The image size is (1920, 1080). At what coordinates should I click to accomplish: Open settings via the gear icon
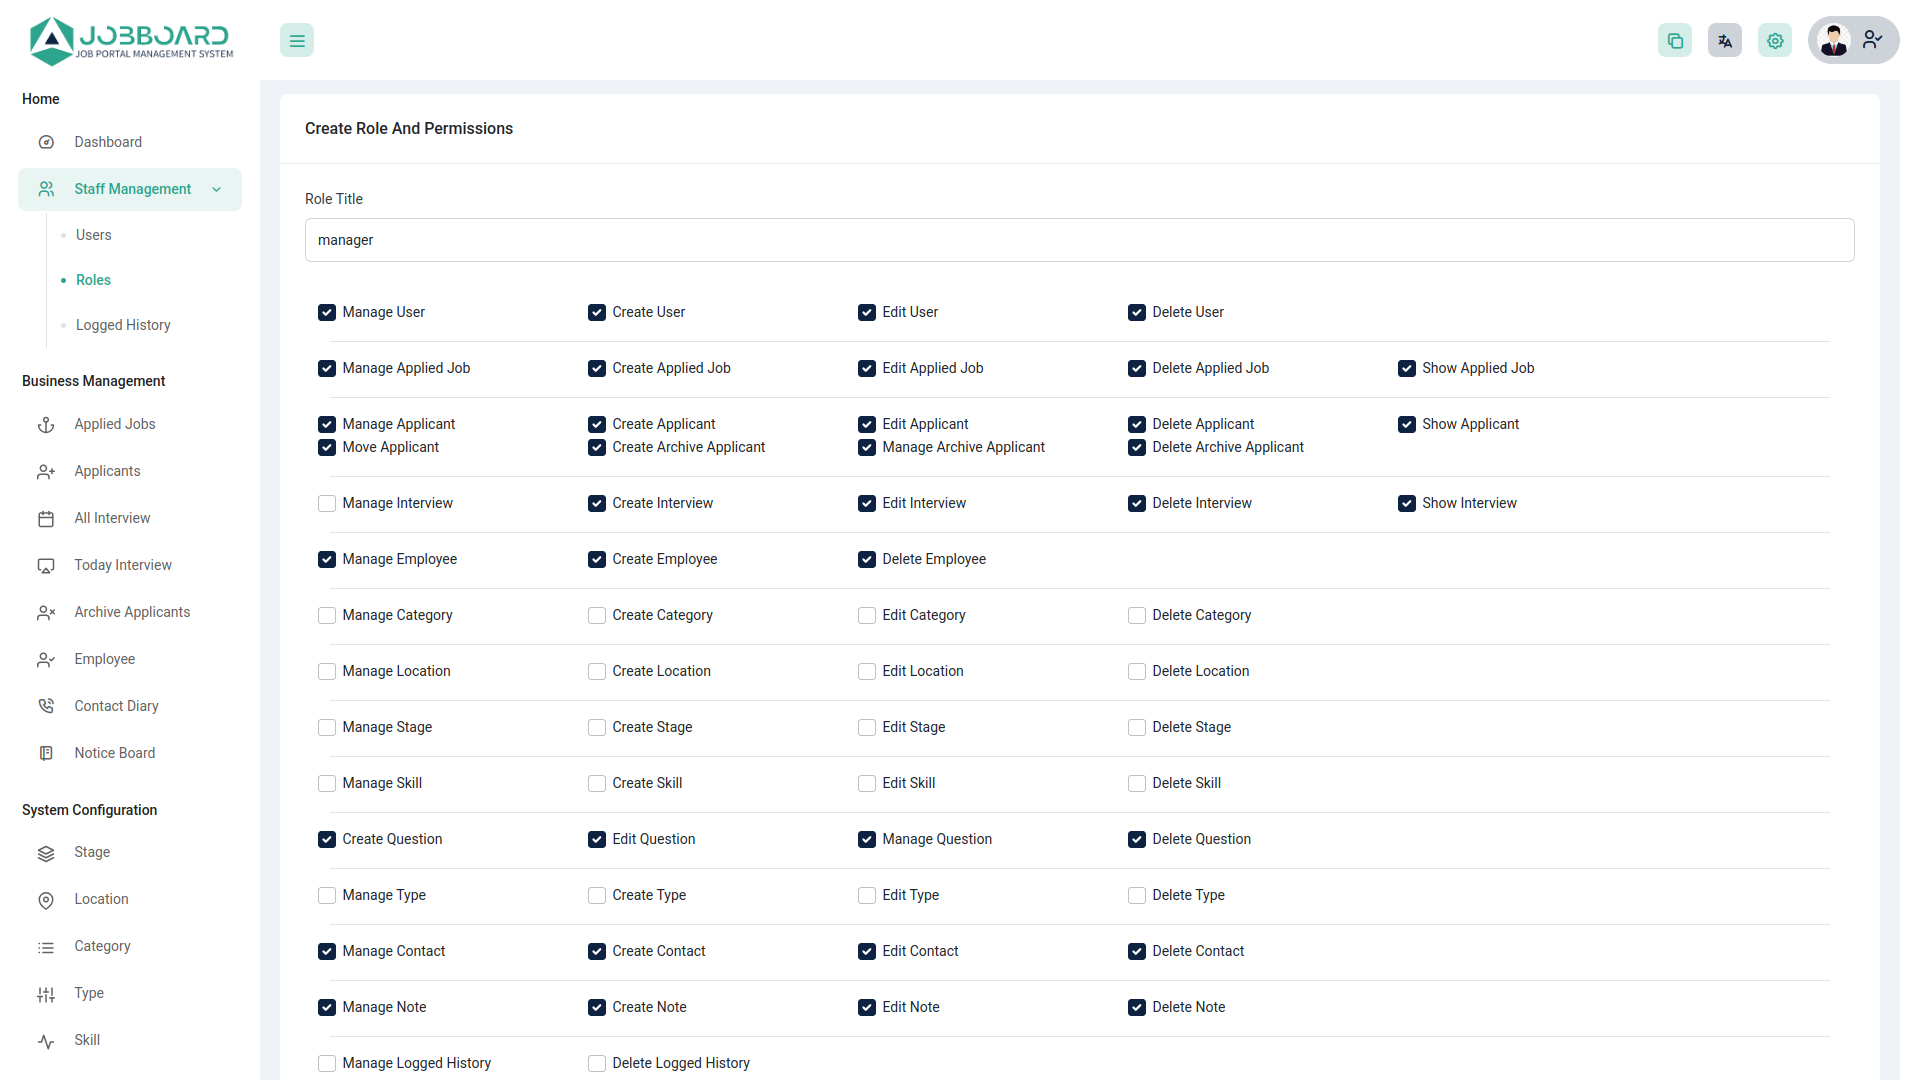tap(1774, 40)
